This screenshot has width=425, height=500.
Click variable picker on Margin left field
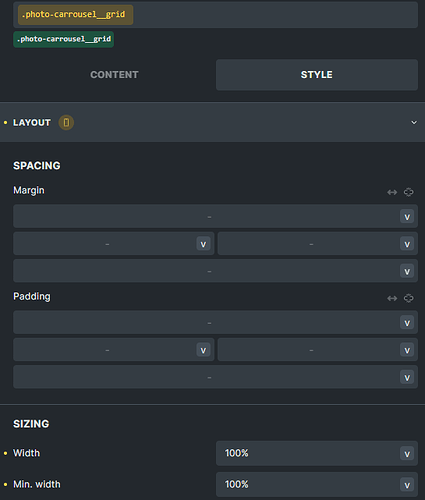pyautogui.click(x=203, y=244)
